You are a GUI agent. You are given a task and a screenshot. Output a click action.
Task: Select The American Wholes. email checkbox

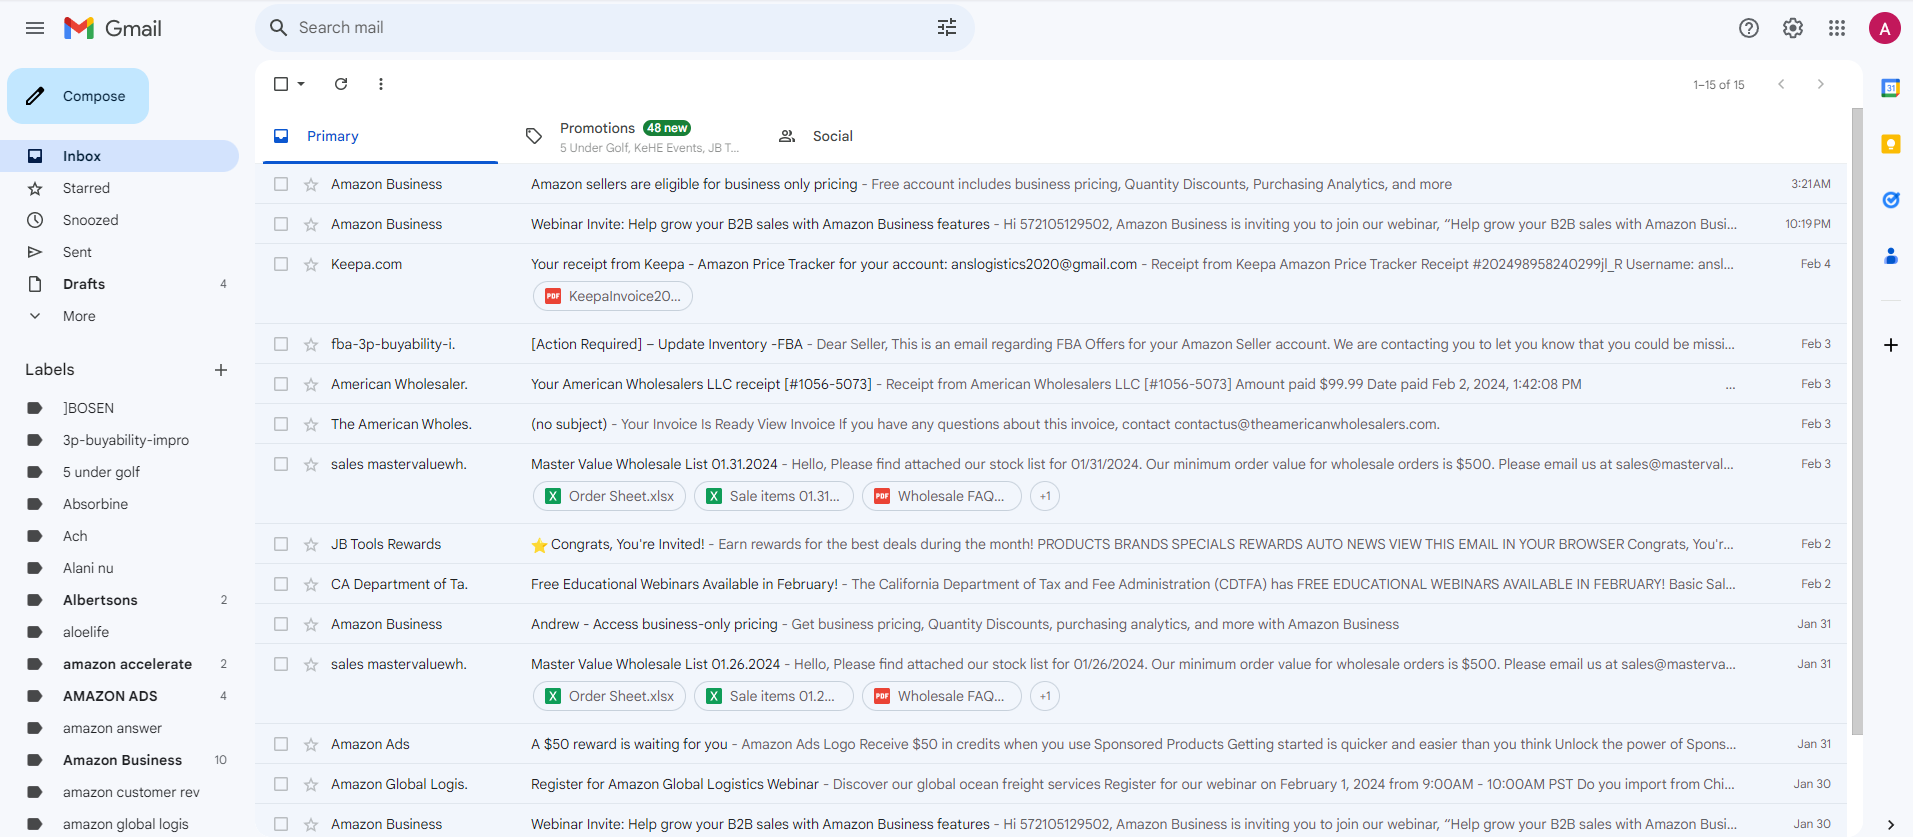[281, 424]
